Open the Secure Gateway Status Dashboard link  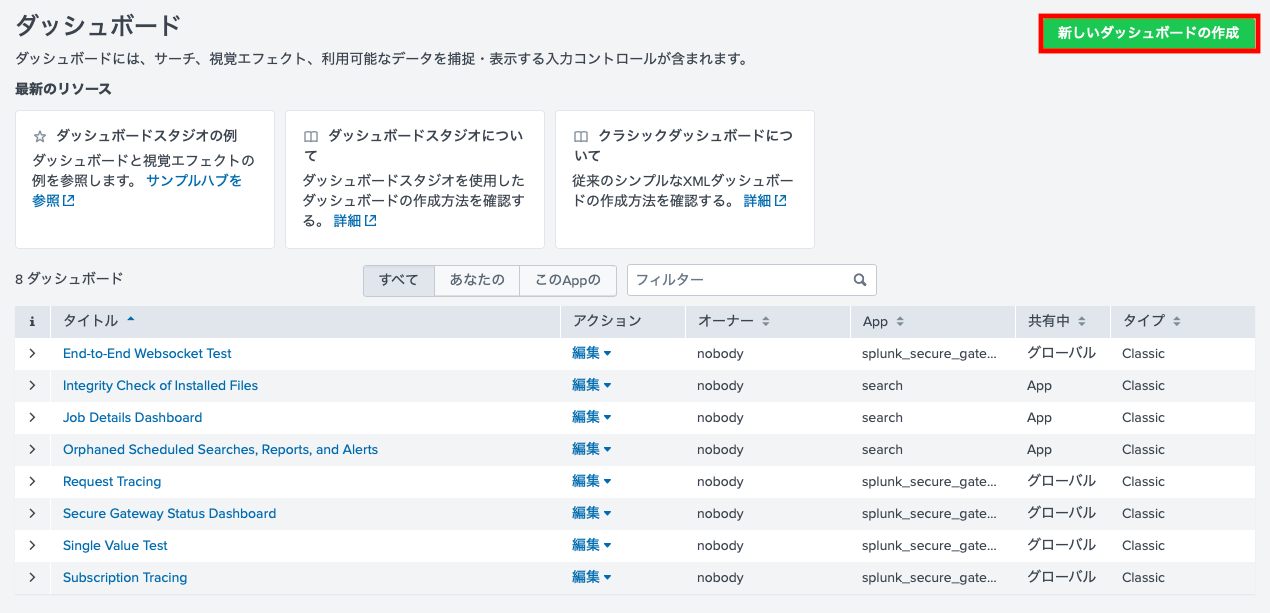pyautogui.click(x=168, y=513)
